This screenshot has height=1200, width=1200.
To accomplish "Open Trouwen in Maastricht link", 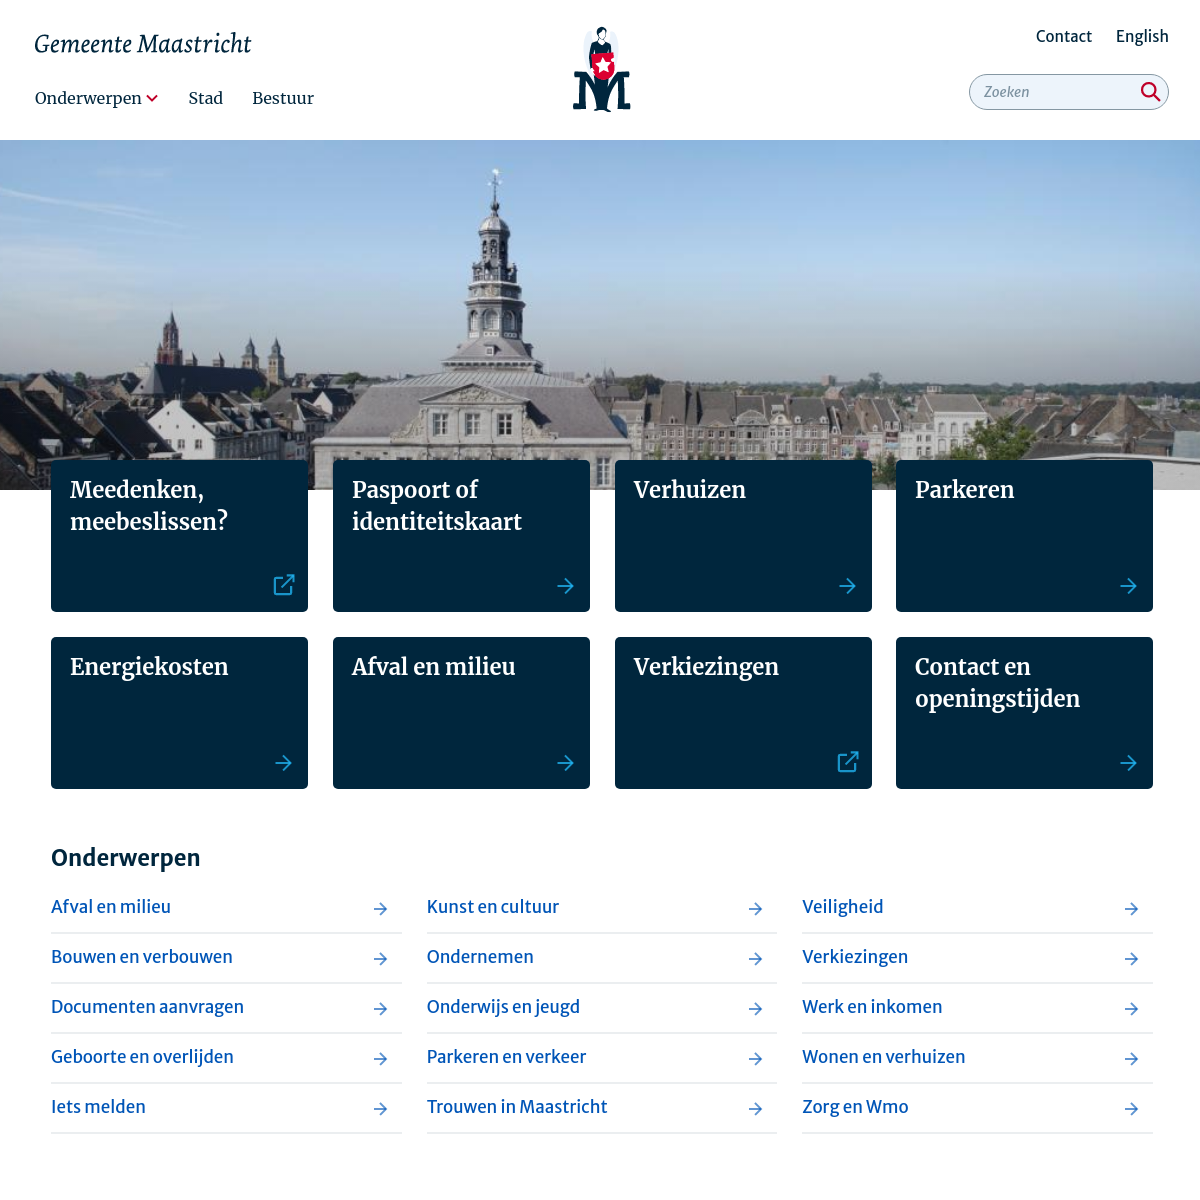I will tap(517, 1107).
